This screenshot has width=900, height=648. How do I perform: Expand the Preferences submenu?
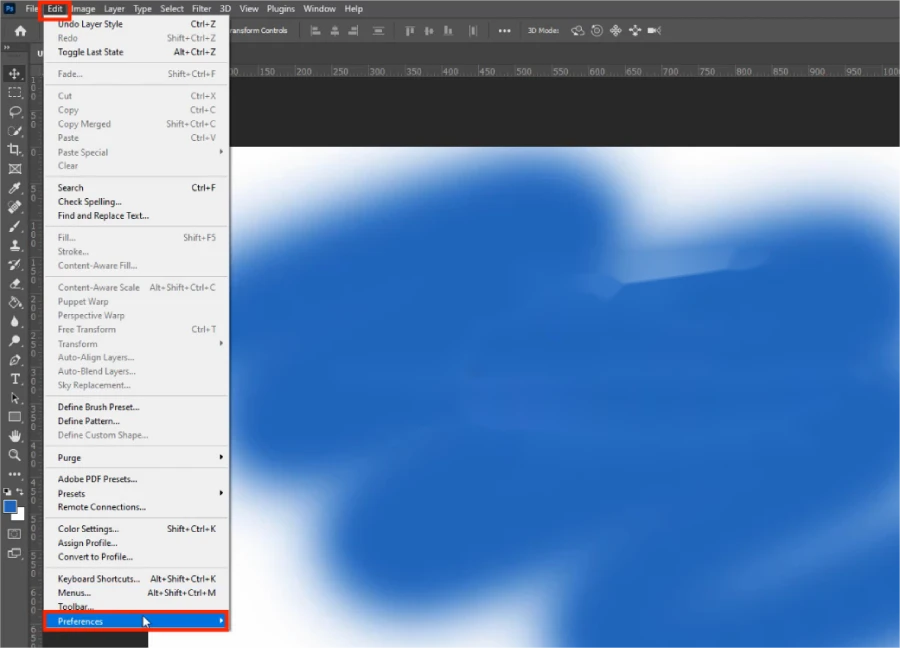tap(137, 621)
